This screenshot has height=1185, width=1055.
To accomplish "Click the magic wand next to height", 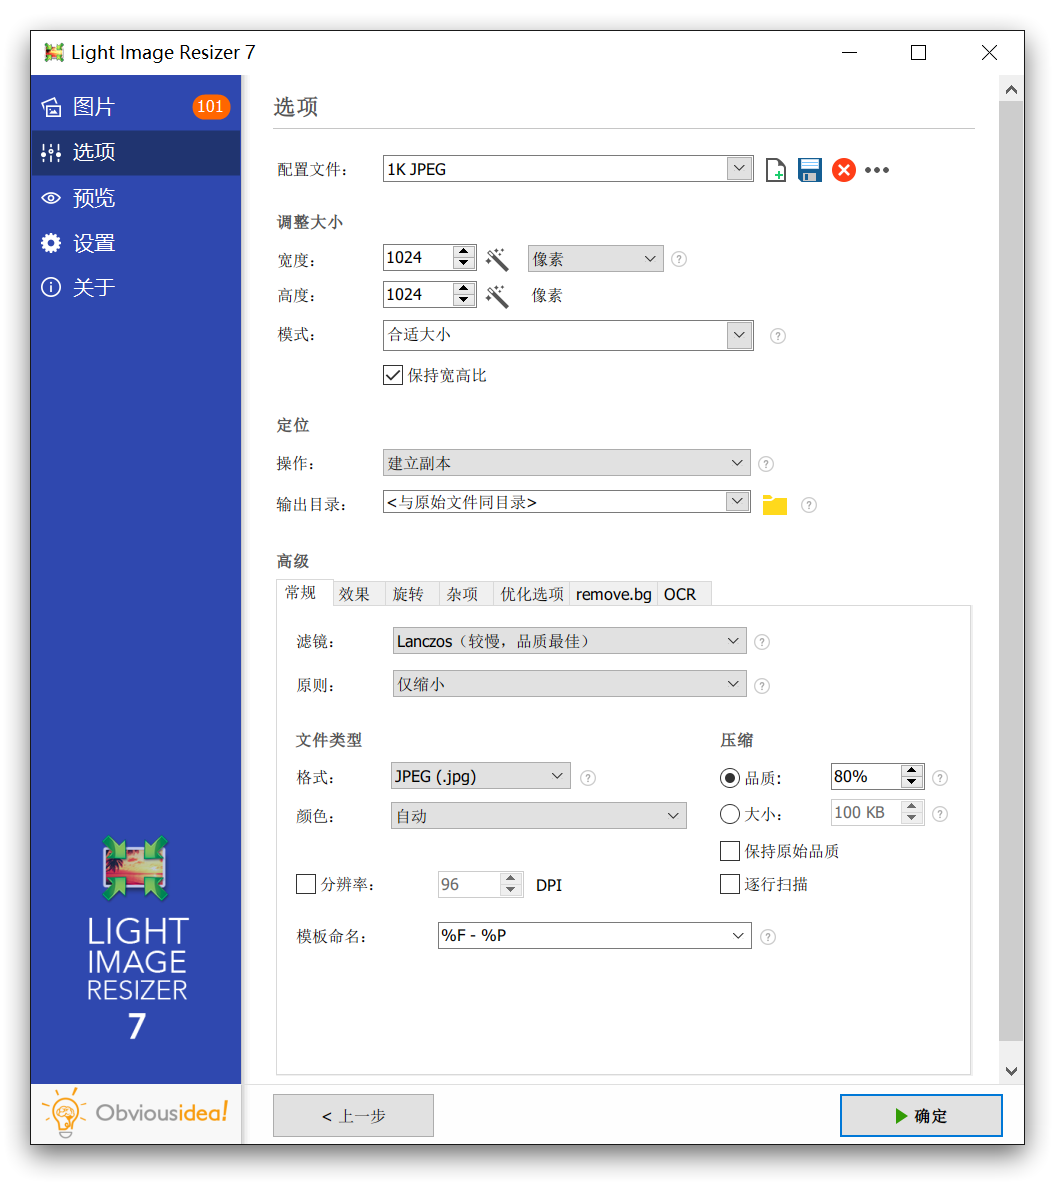I will pyautogui.click(x=497, y=296).
